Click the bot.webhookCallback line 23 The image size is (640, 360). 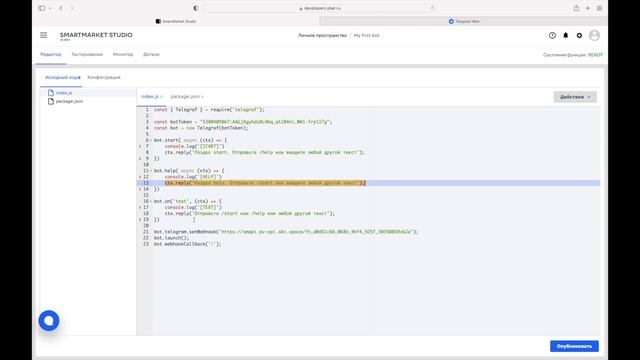coord(187,244)
